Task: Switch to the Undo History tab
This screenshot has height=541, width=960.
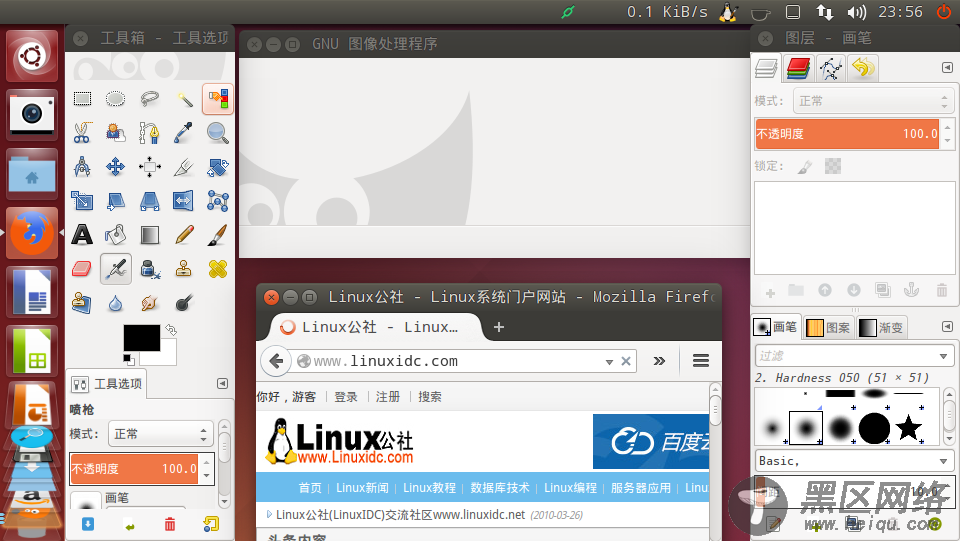Action: coord(863,68)
